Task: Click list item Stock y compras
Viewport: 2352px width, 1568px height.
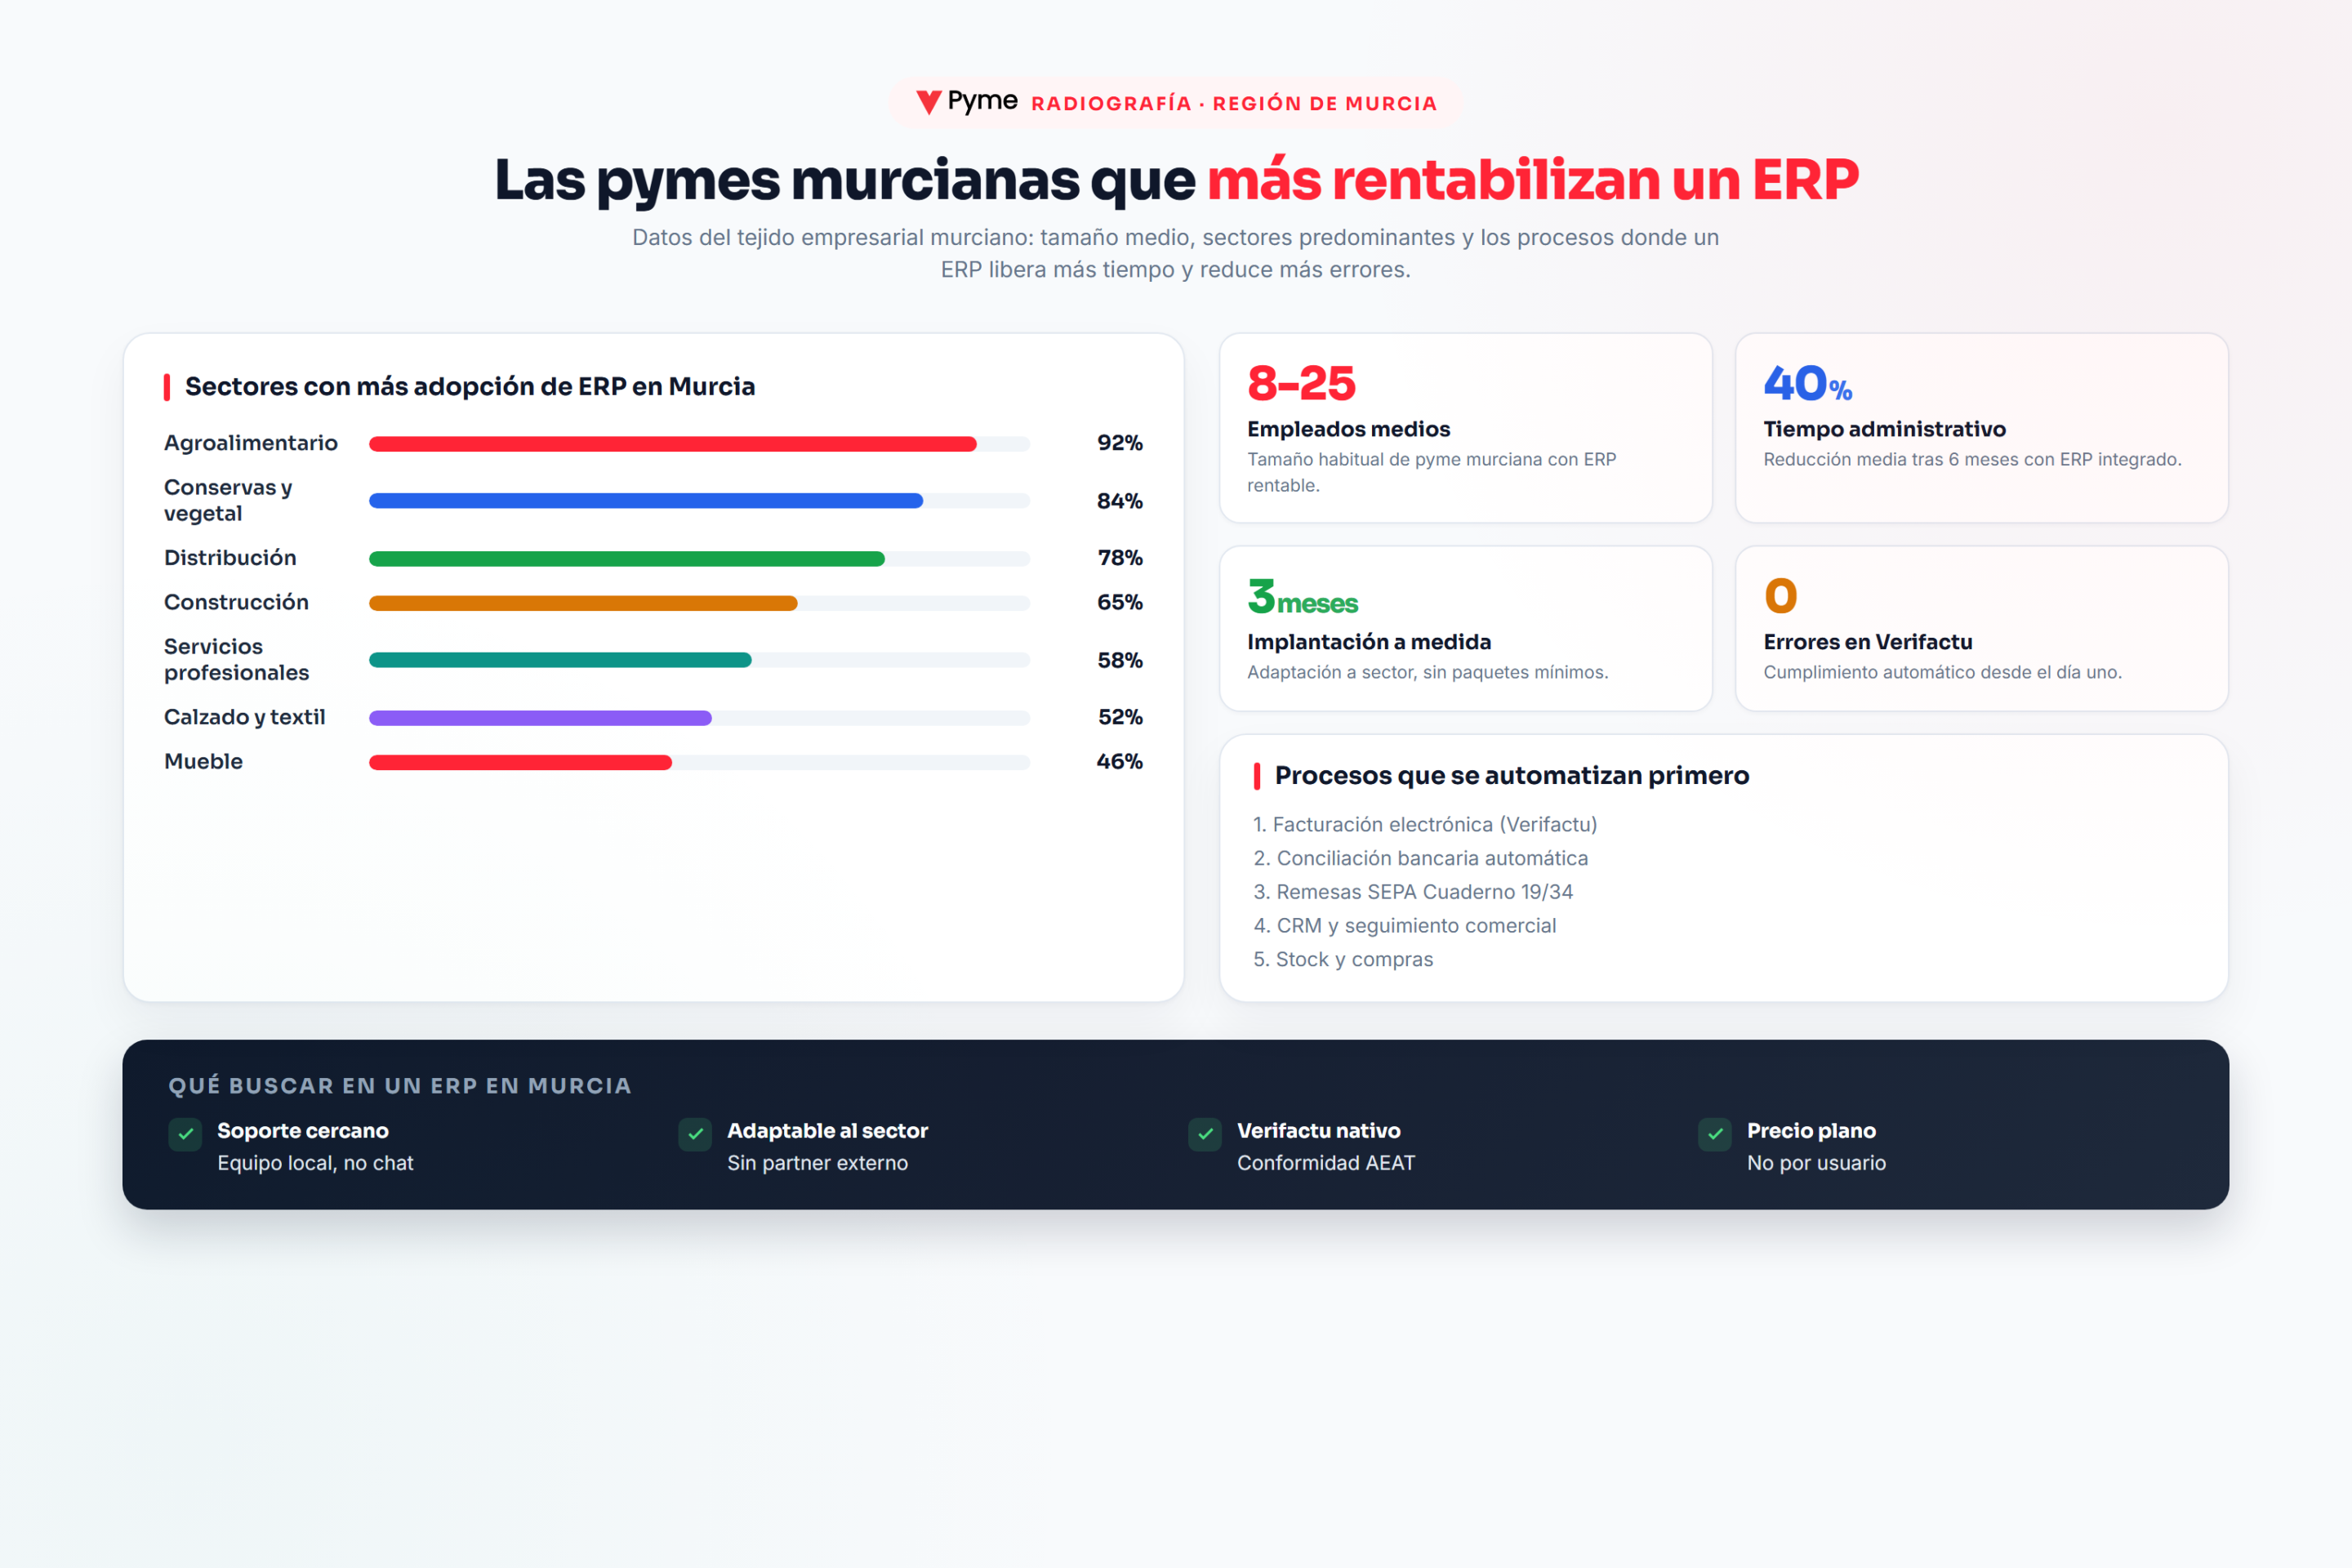Action: click(x=1343, y=960)
